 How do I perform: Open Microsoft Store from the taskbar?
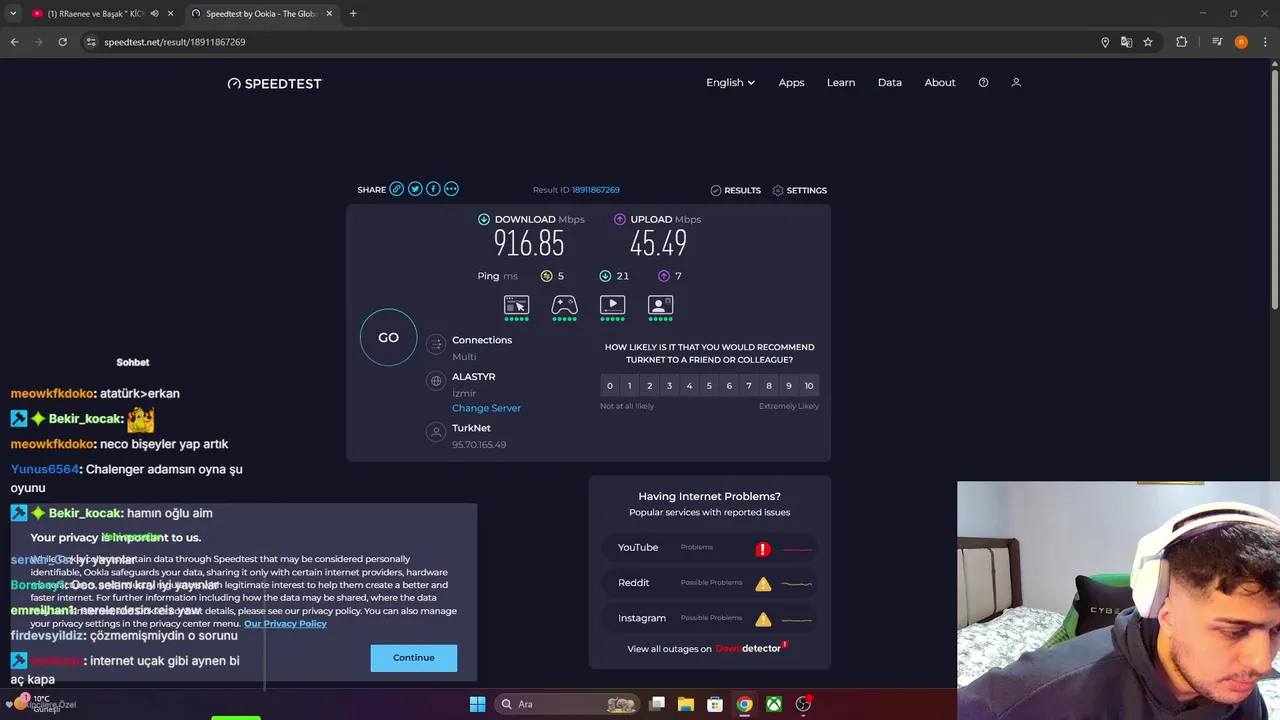(715, 704)
